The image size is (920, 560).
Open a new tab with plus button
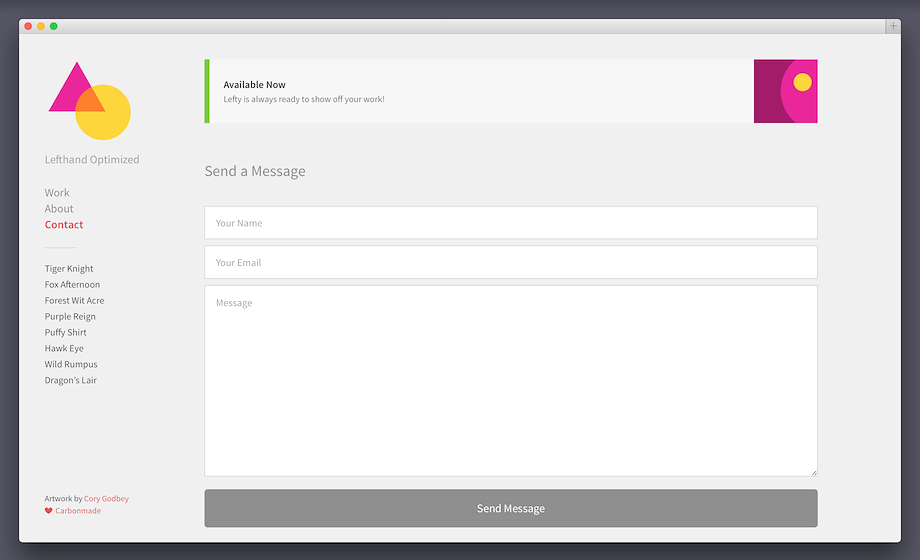coord(893,26)
